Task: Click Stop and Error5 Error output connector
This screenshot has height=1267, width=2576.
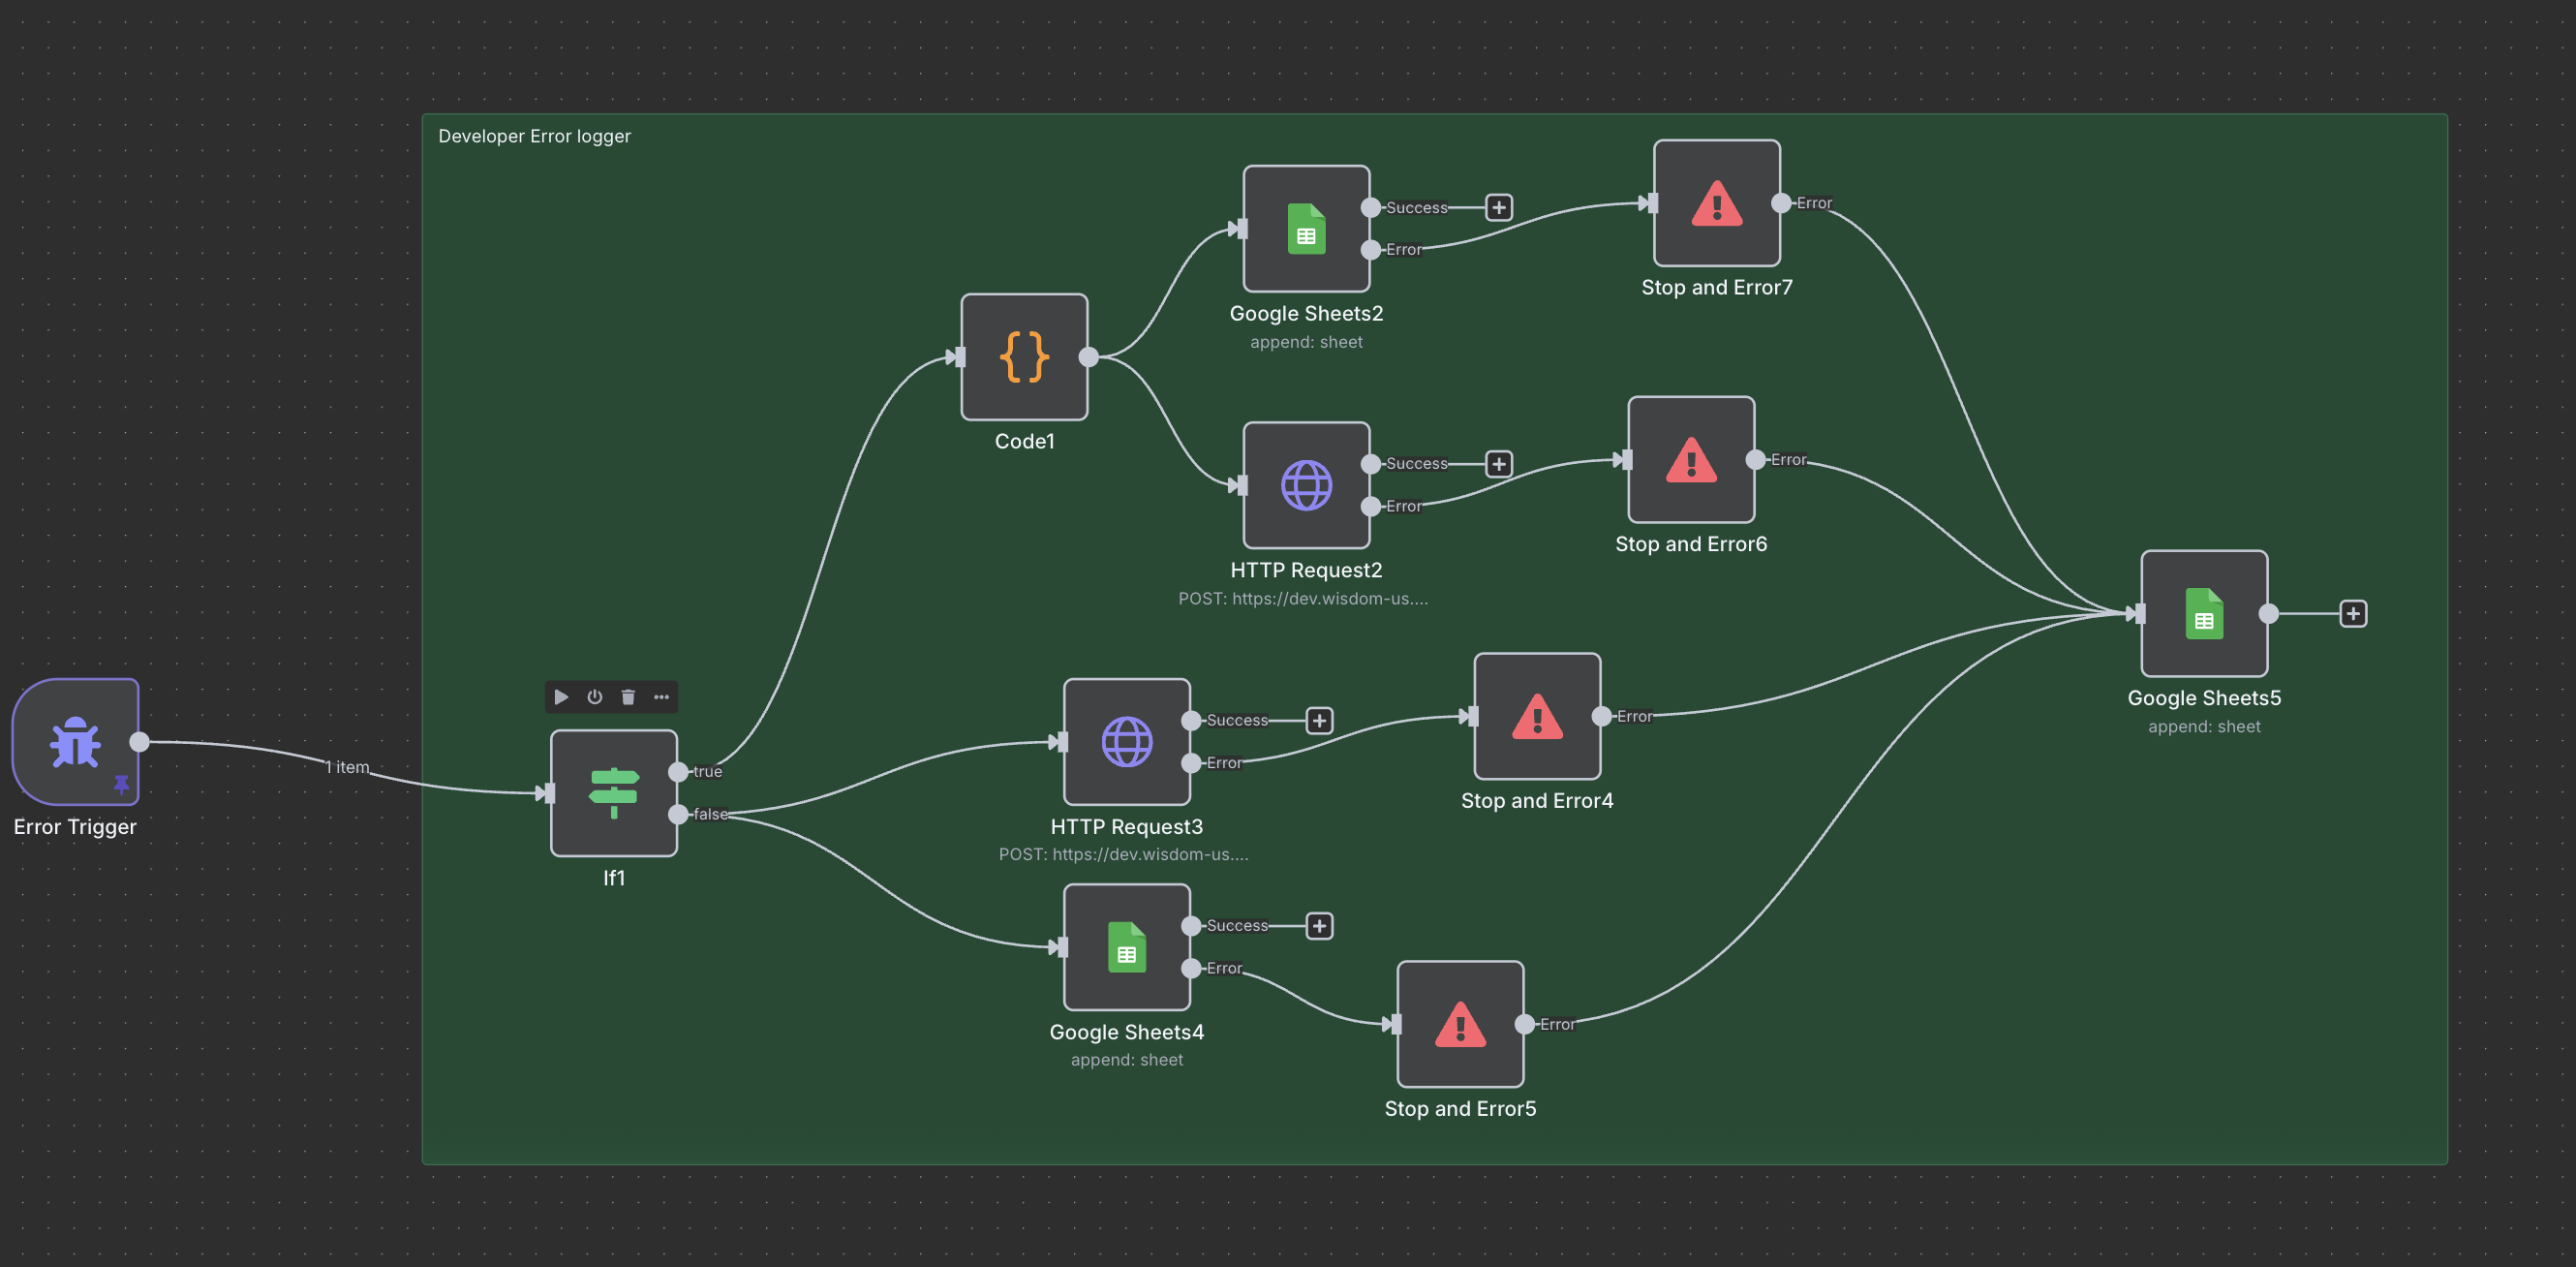Action: click(x=1525, y=1024)
